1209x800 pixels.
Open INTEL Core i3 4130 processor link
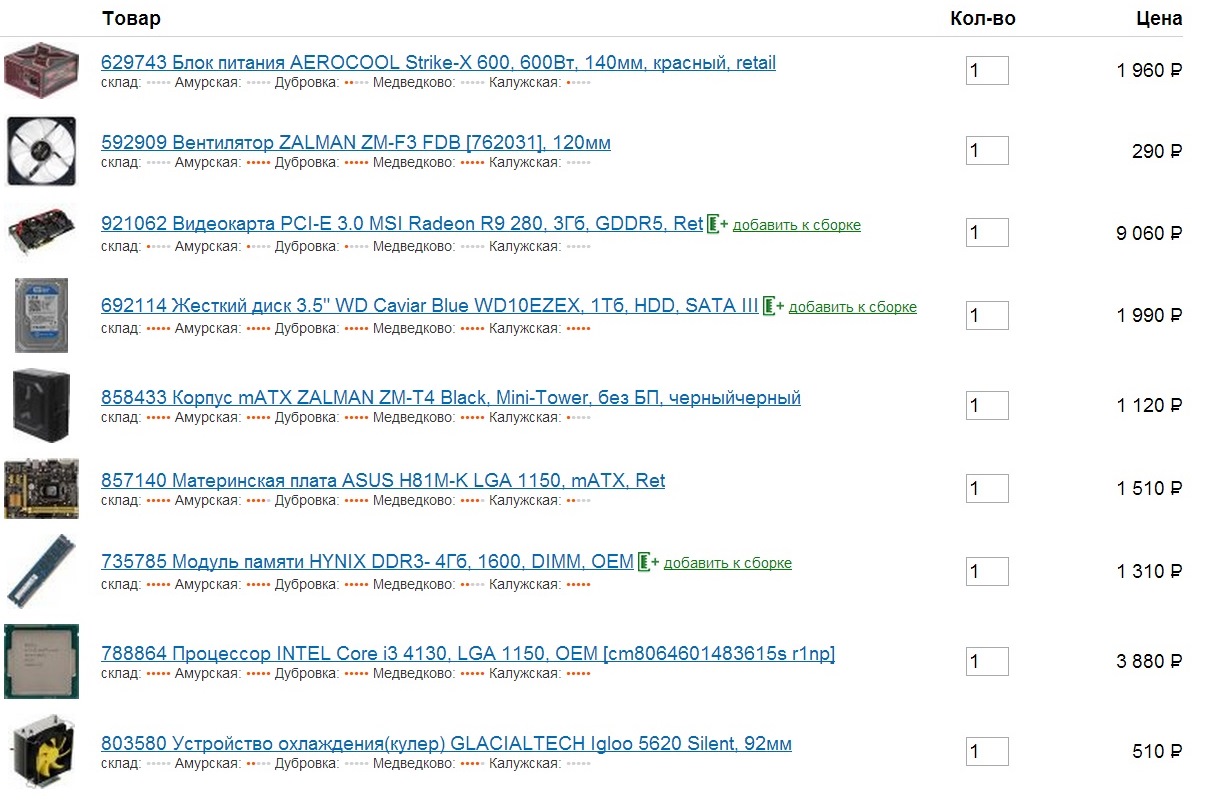pyautogui.click(x=468, y=654)
